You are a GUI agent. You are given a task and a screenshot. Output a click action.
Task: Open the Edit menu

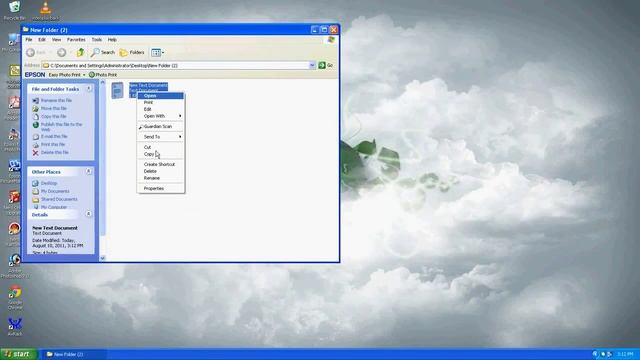(x=42, y=40)
